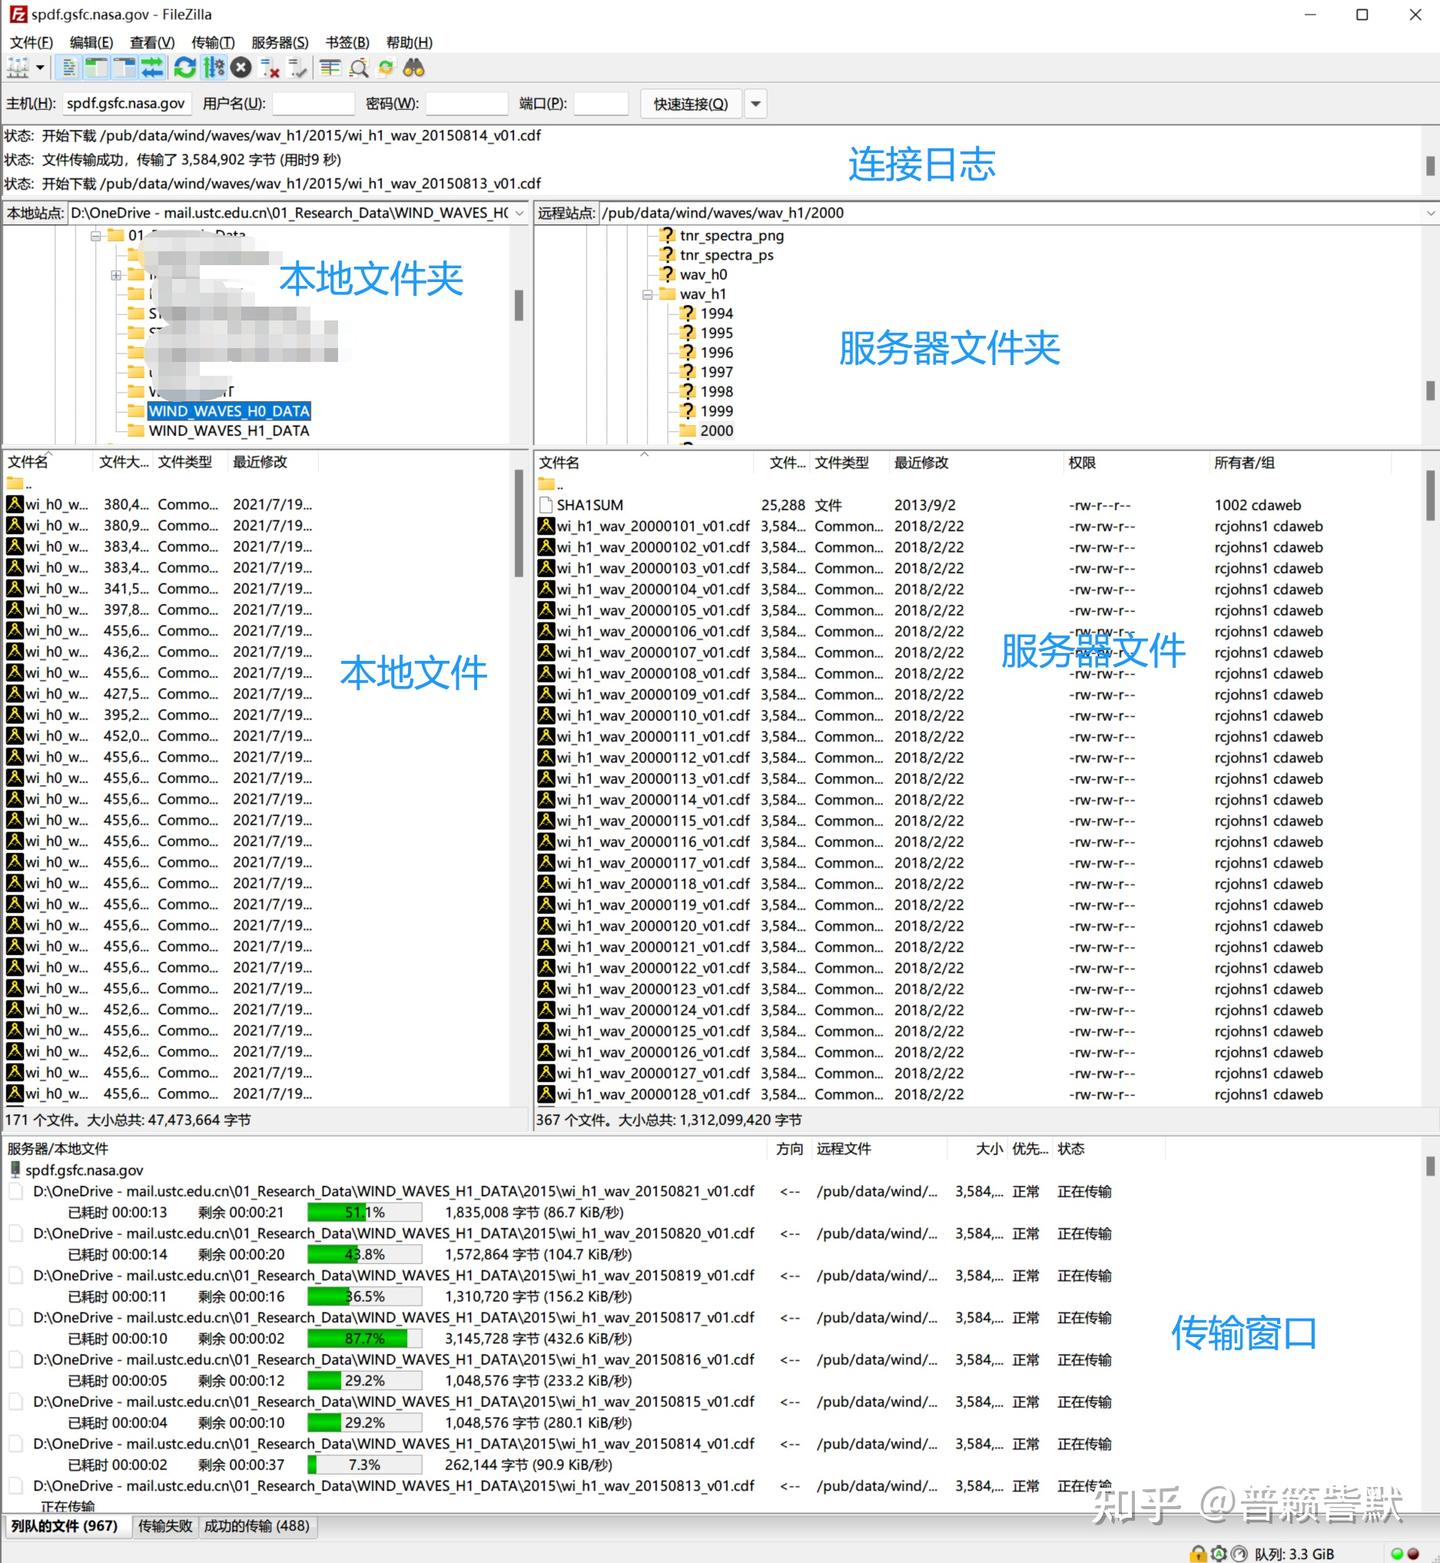The width and height of the screenshot is (1440, 1563).
Task: Open the Site Manager icon
Action: pos(17,68)
